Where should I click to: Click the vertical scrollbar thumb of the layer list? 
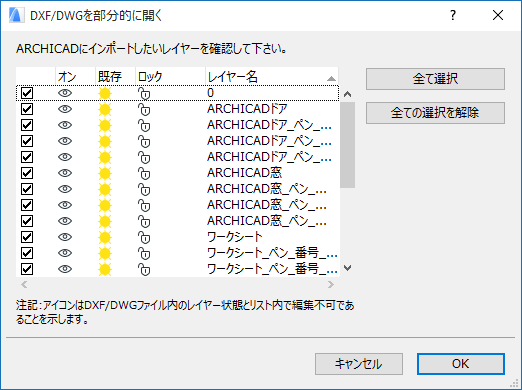pyautogui.click(x=347, y=145)
